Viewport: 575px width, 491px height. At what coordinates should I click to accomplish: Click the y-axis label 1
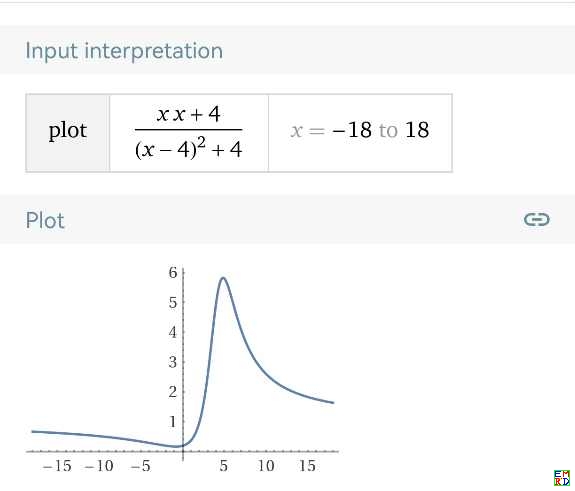click(x=173, y=422)
